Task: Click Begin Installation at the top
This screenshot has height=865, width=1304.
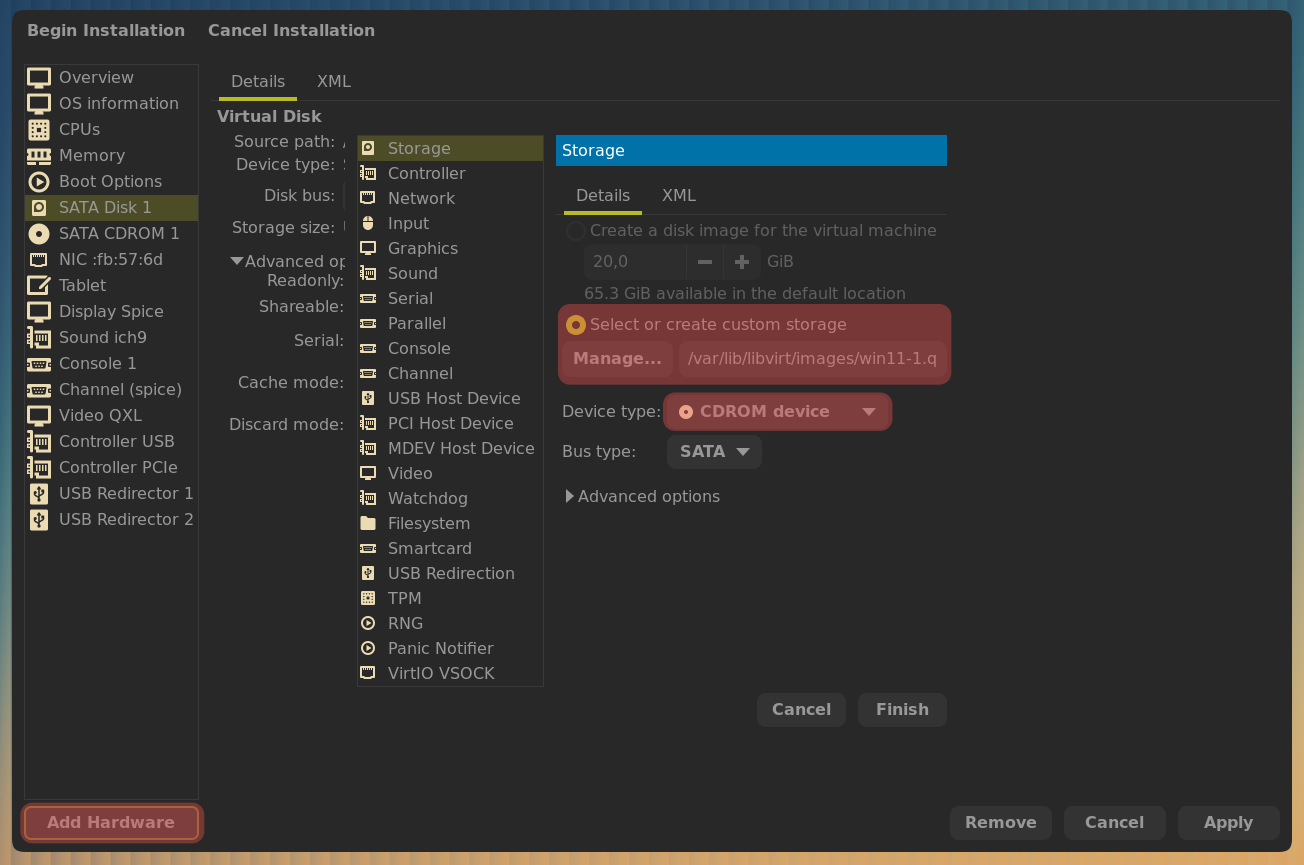Action: pyautogui.click(x=106, y=31)
